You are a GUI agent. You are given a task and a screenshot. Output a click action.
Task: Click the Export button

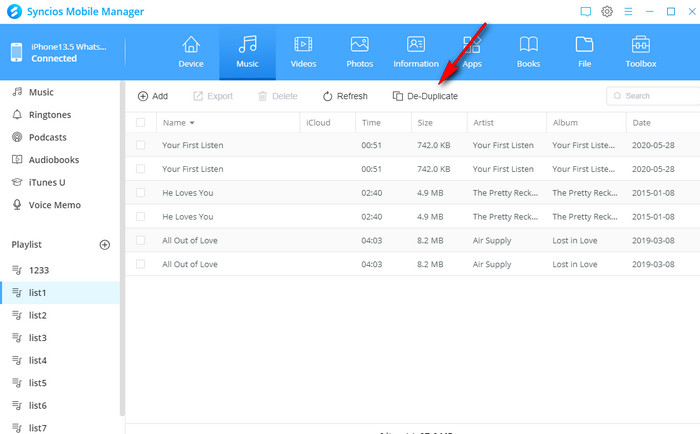pos(213,96)
